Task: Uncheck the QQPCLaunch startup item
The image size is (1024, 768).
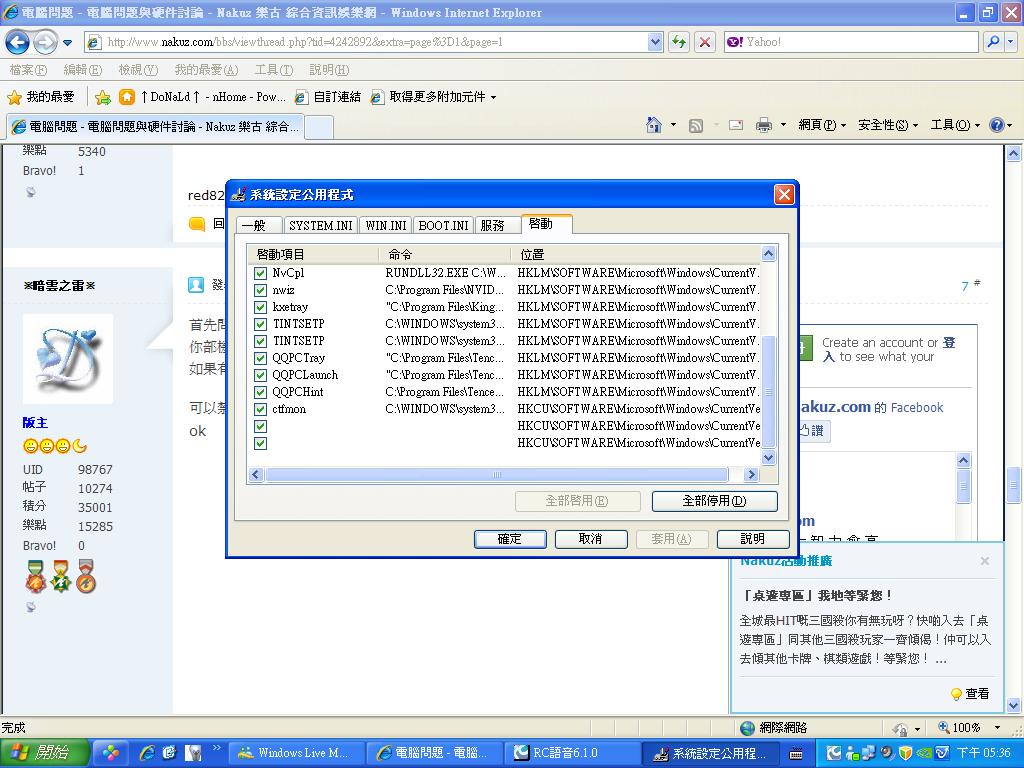Action: [x=261, y=375]
